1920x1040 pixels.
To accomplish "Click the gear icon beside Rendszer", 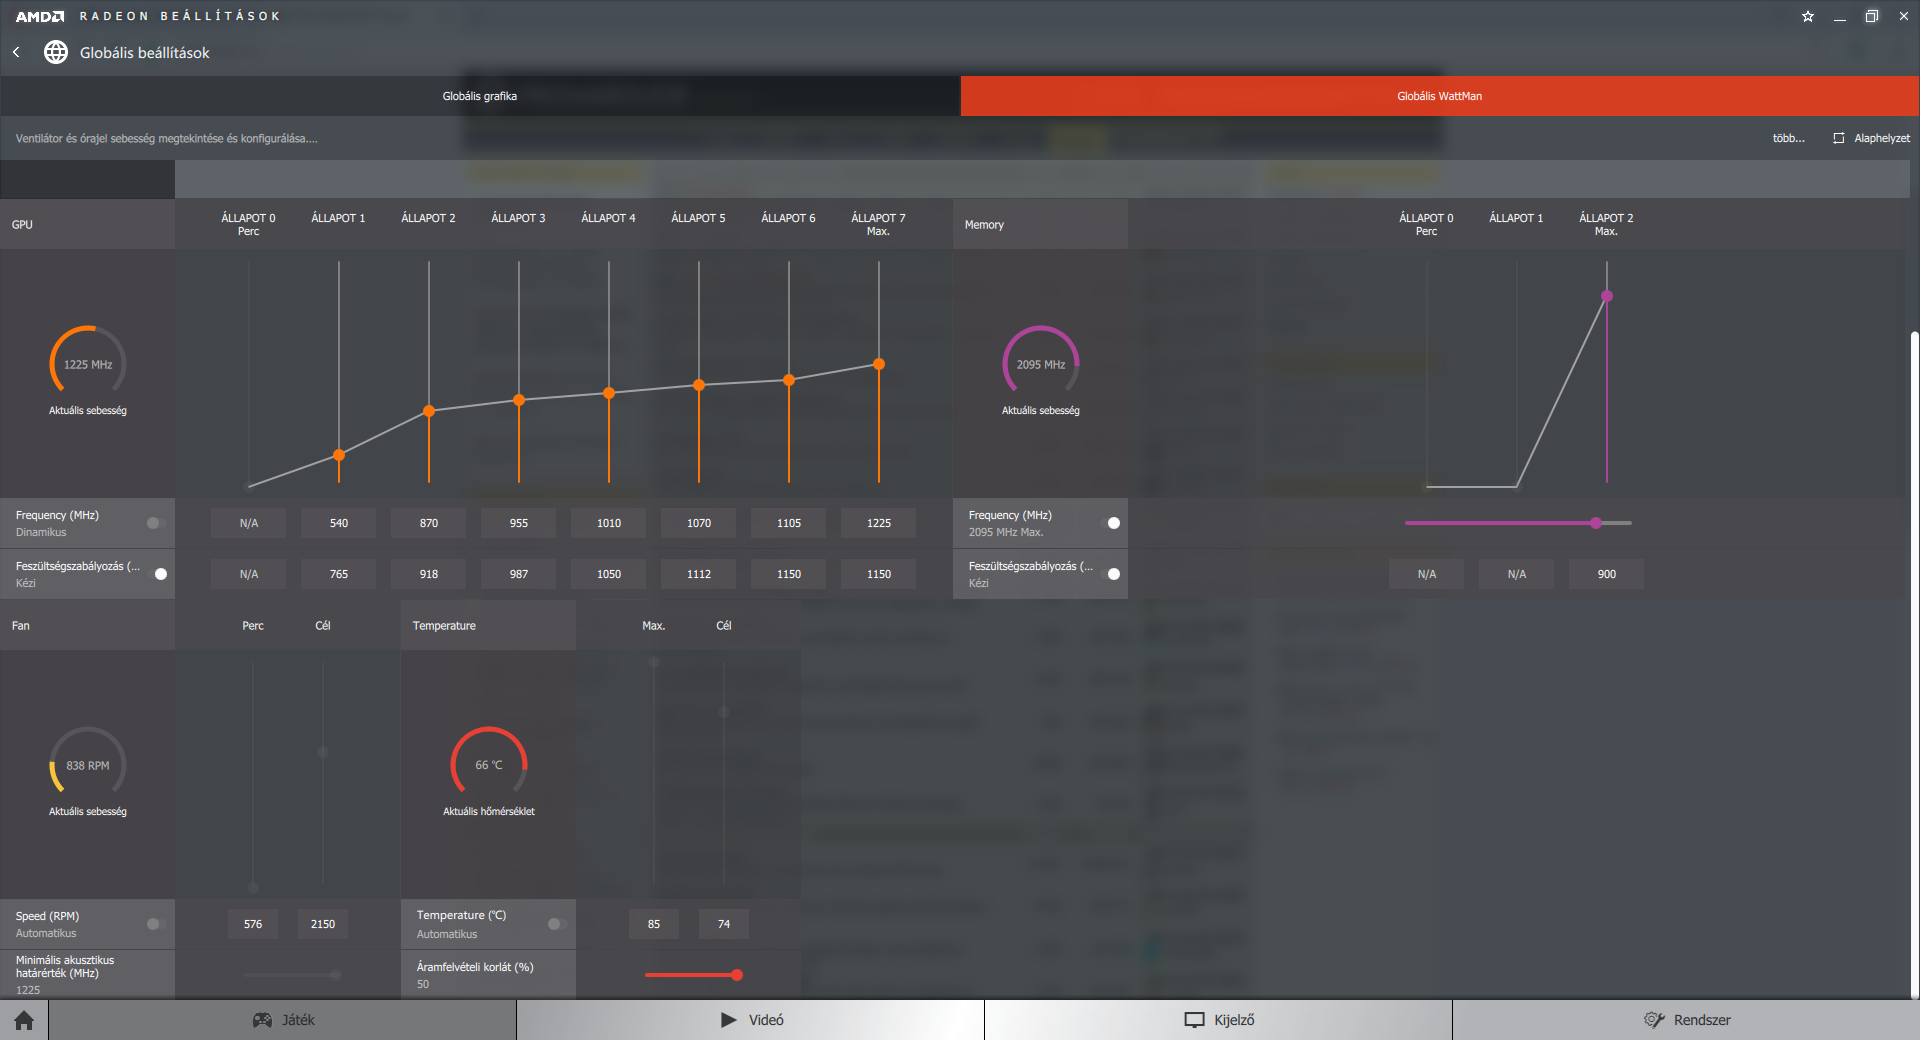I will coord(1654,1020).
